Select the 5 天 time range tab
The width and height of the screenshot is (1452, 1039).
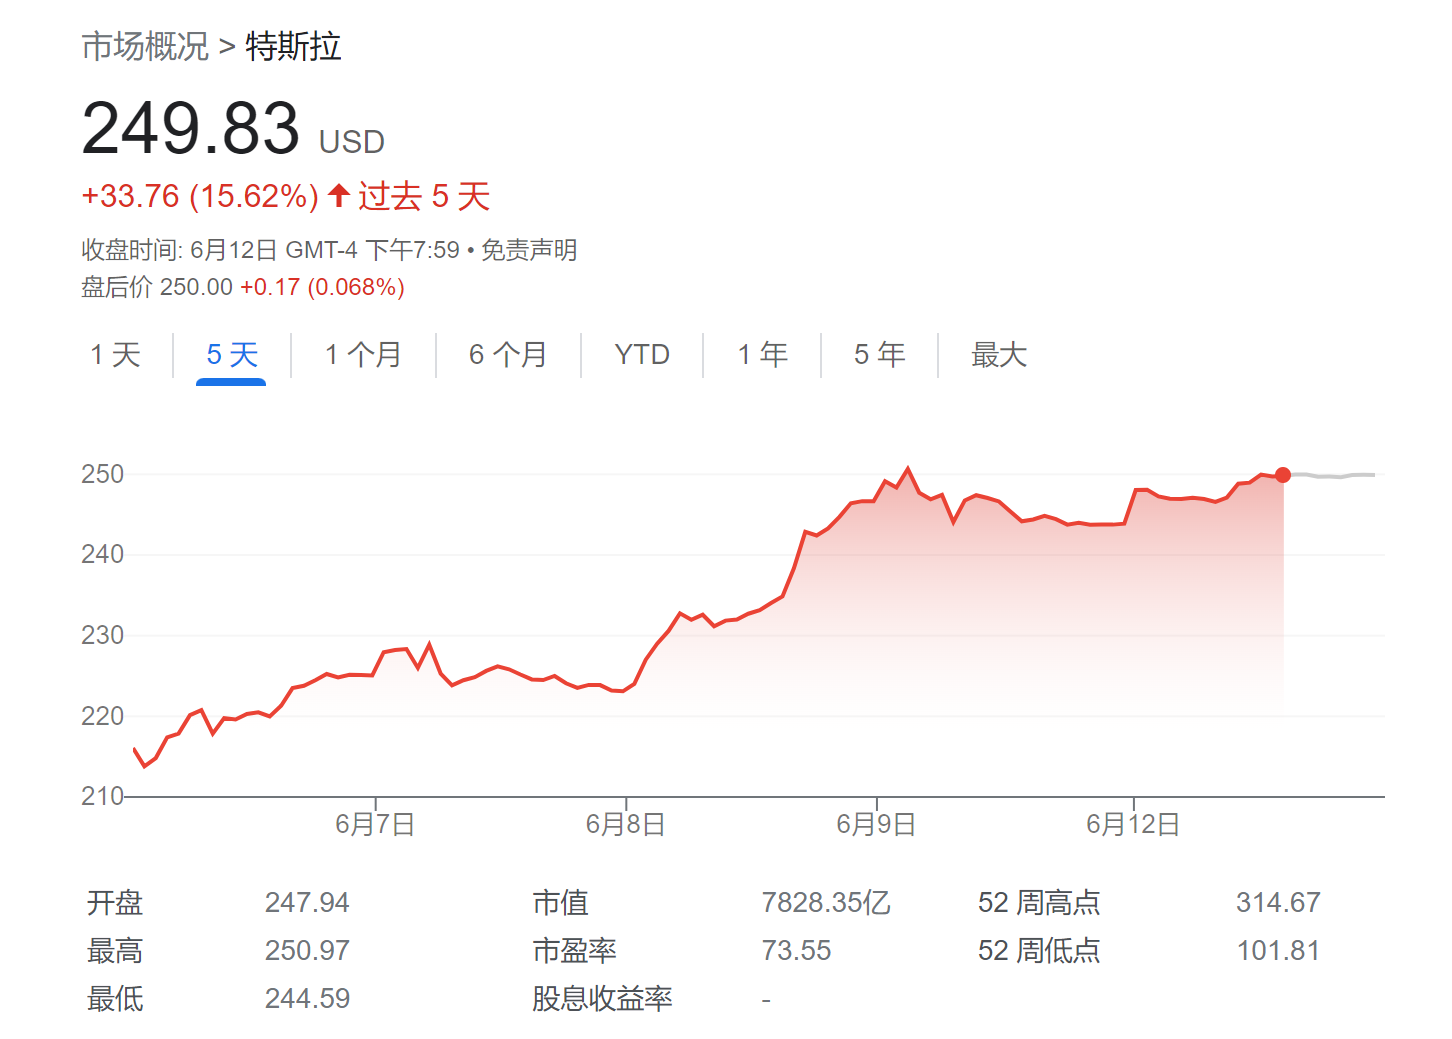pos(232,354)
